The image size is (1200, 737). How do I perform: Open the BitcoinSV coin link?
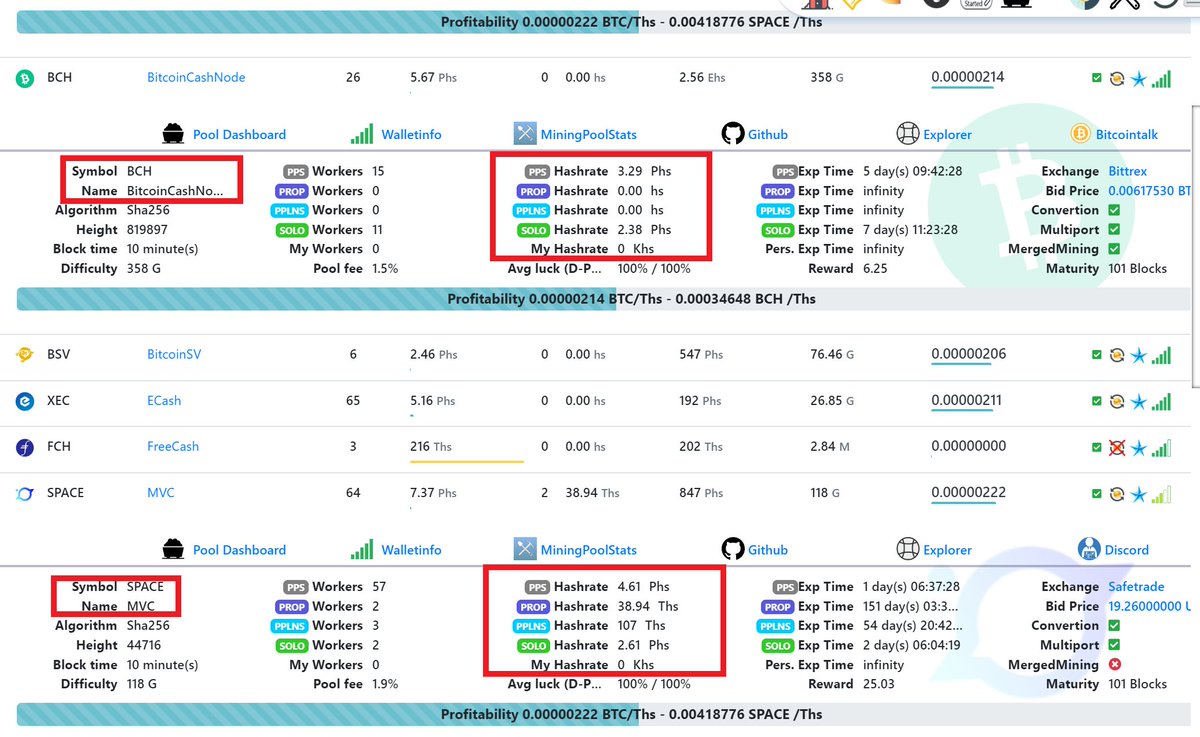[x=174, y=354]
